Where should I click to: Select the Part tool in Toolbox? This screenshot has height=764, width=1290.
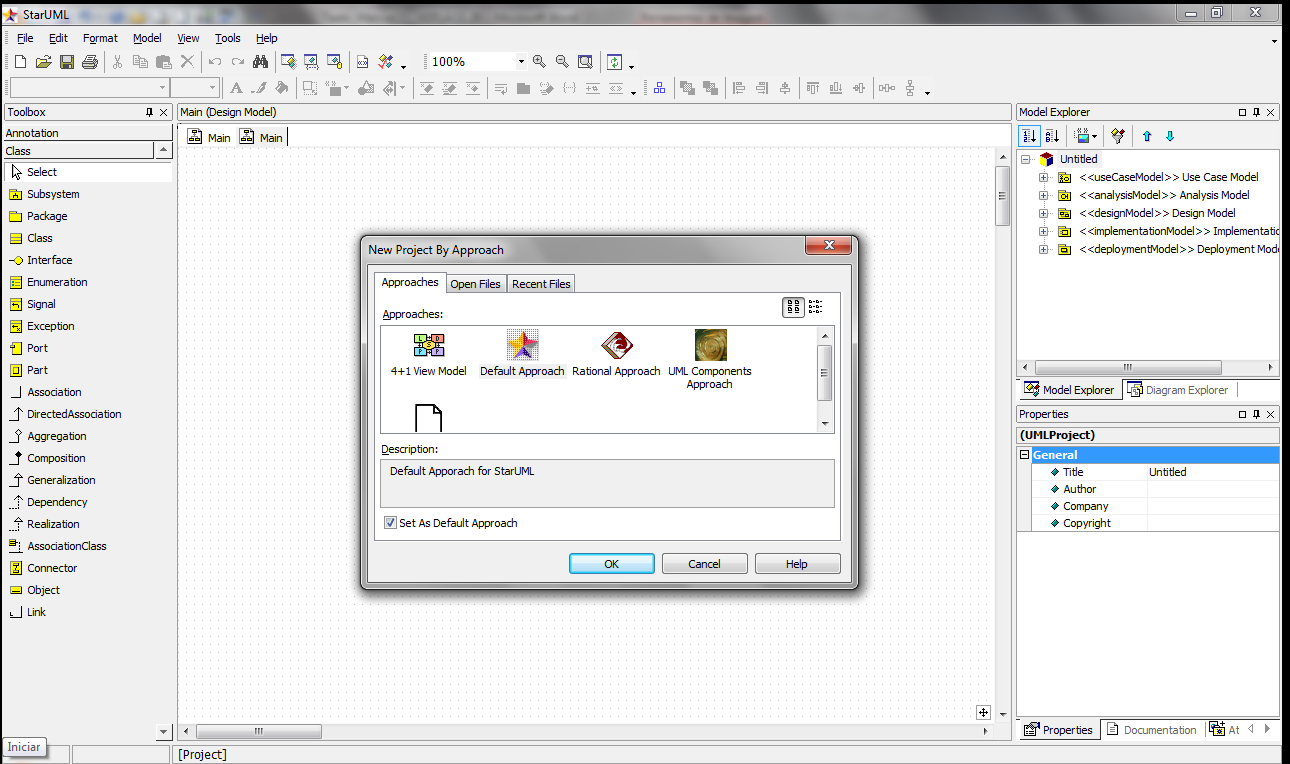(37, 370)
